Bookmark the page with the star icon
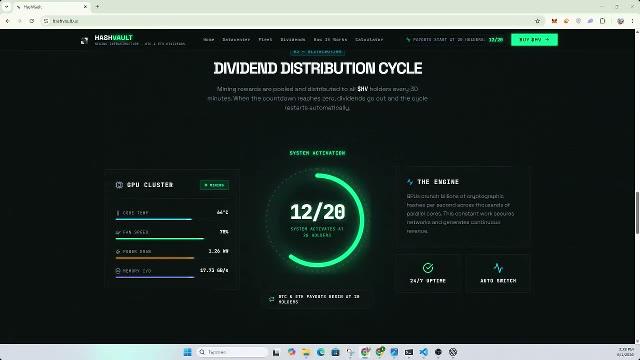Screen dimensions: 640x360 coord(537,21)
